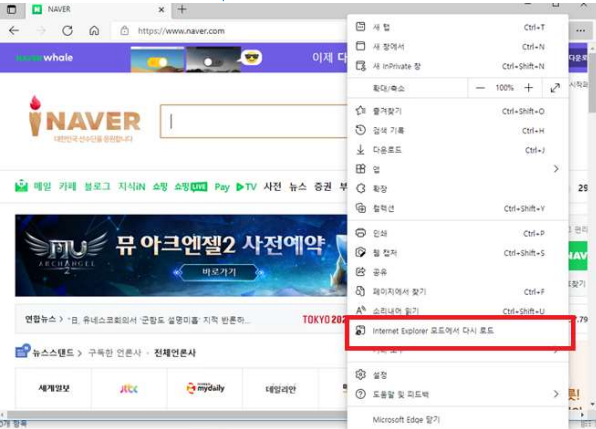Screen dimensions: 596x429
Task: Reload the page with the refresh icon
Action: (68, 31)
